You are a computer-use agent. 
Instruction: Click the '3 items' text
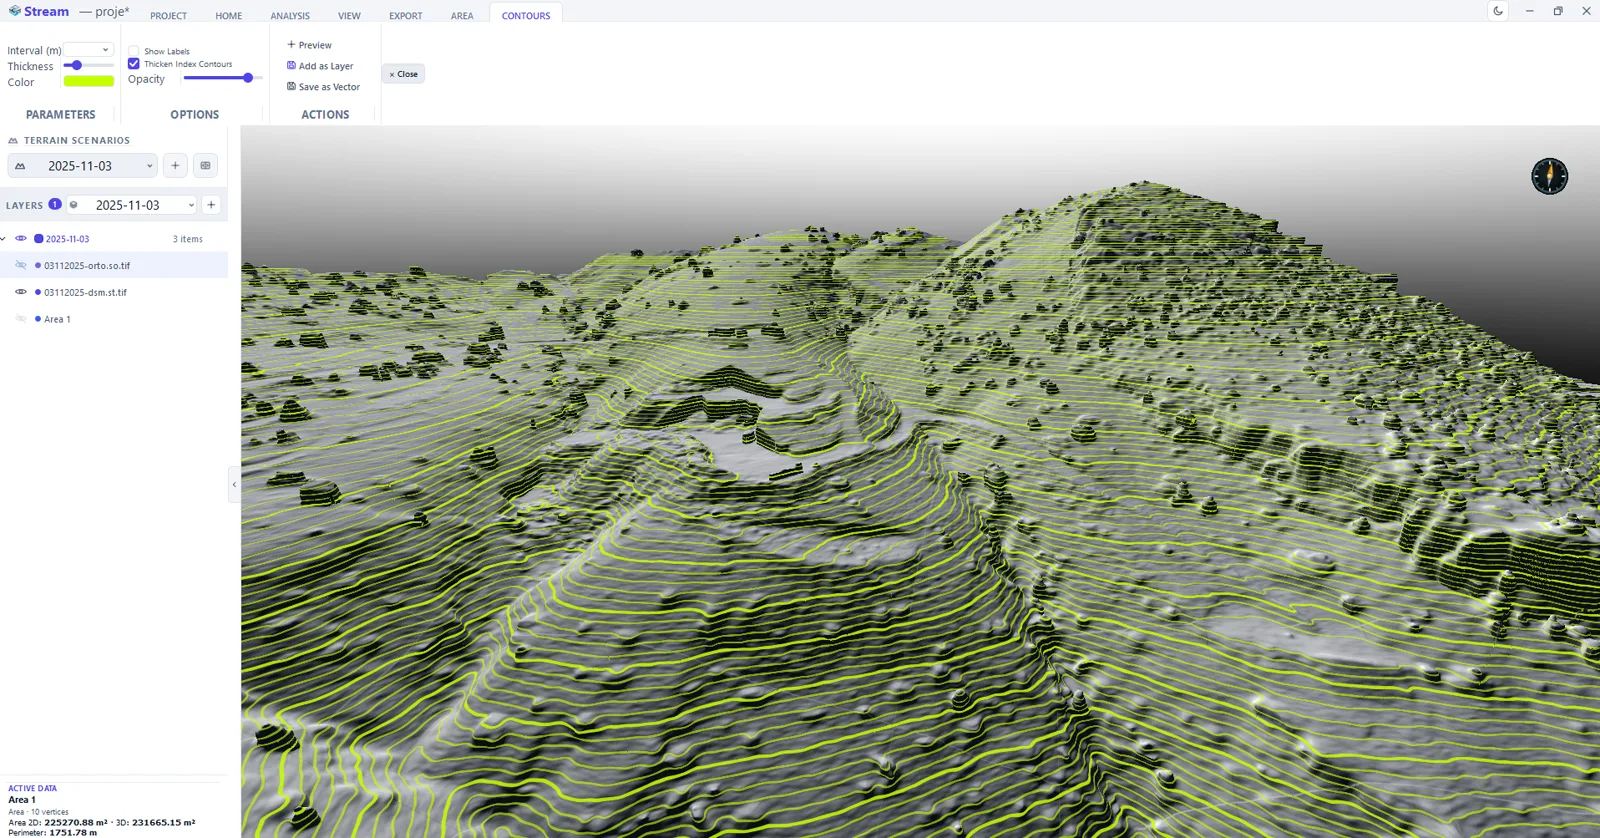[x=188, y=239]
